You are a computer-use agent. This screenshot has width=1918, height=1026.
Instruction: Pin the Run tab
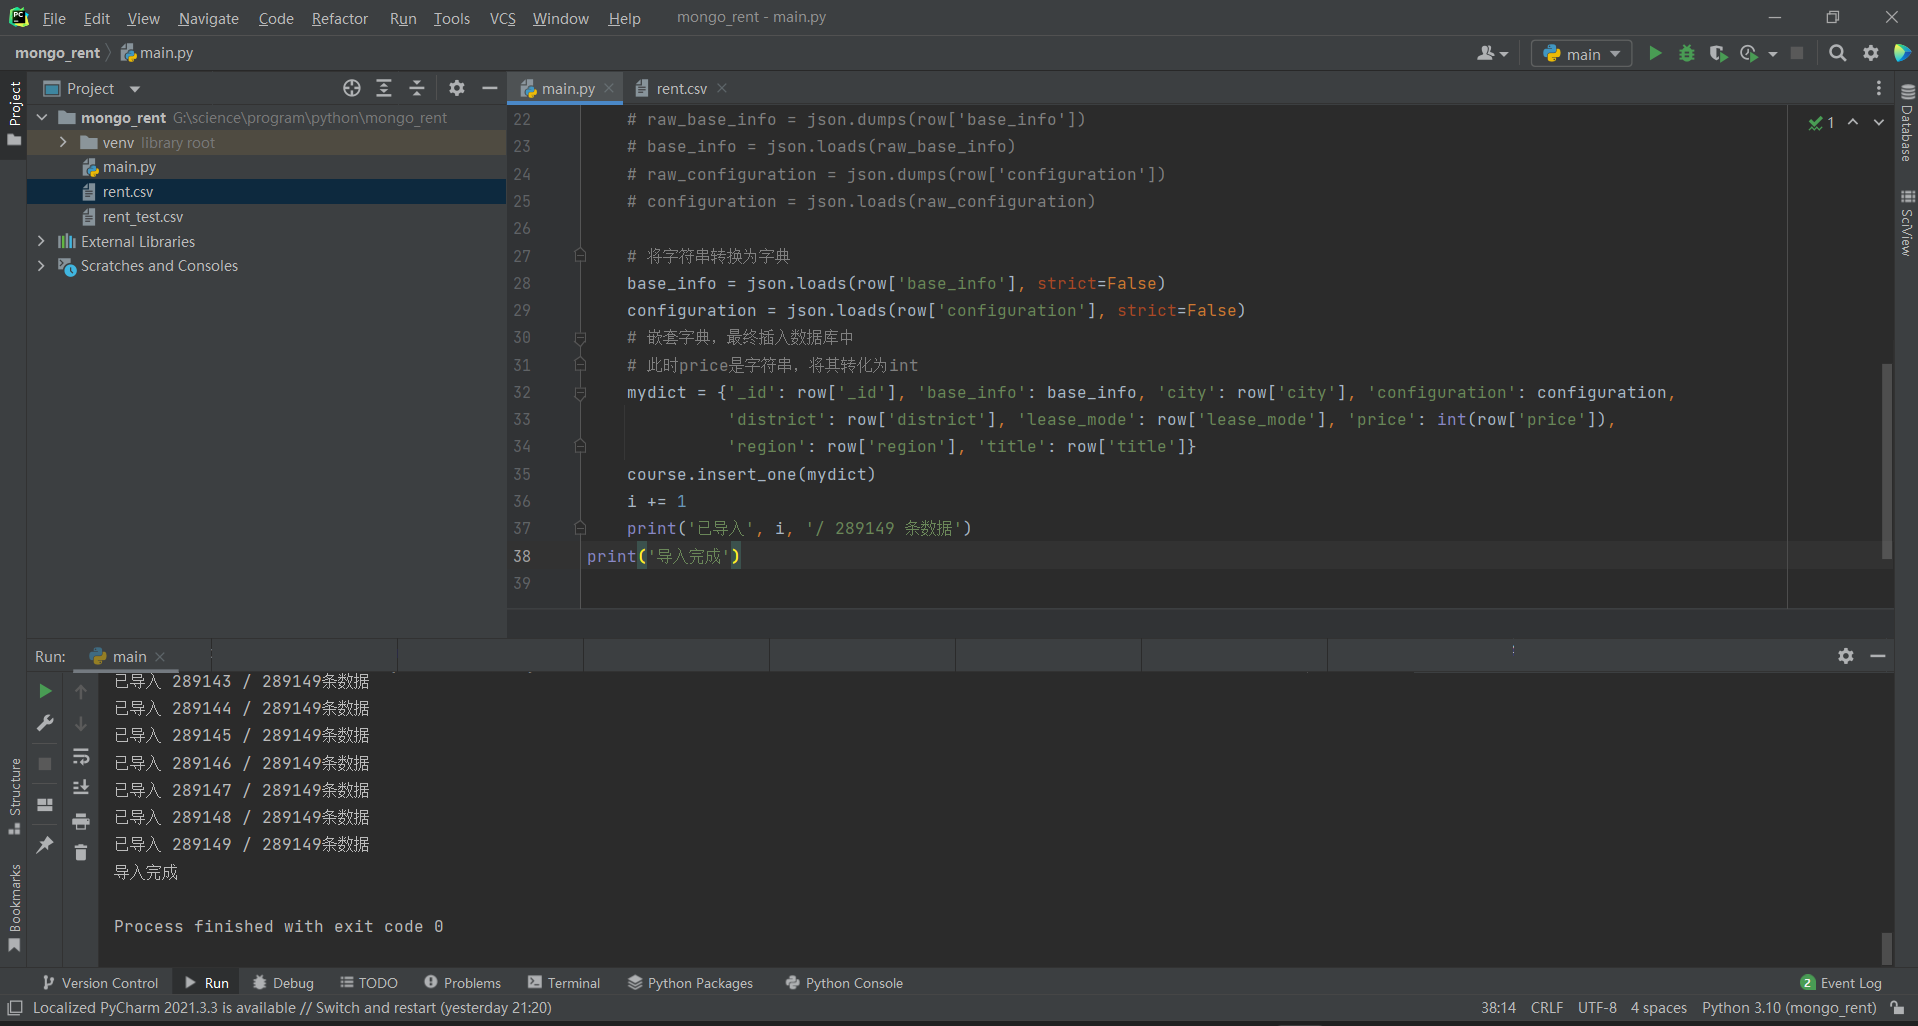pyautogui.click(x=45, y=845)
